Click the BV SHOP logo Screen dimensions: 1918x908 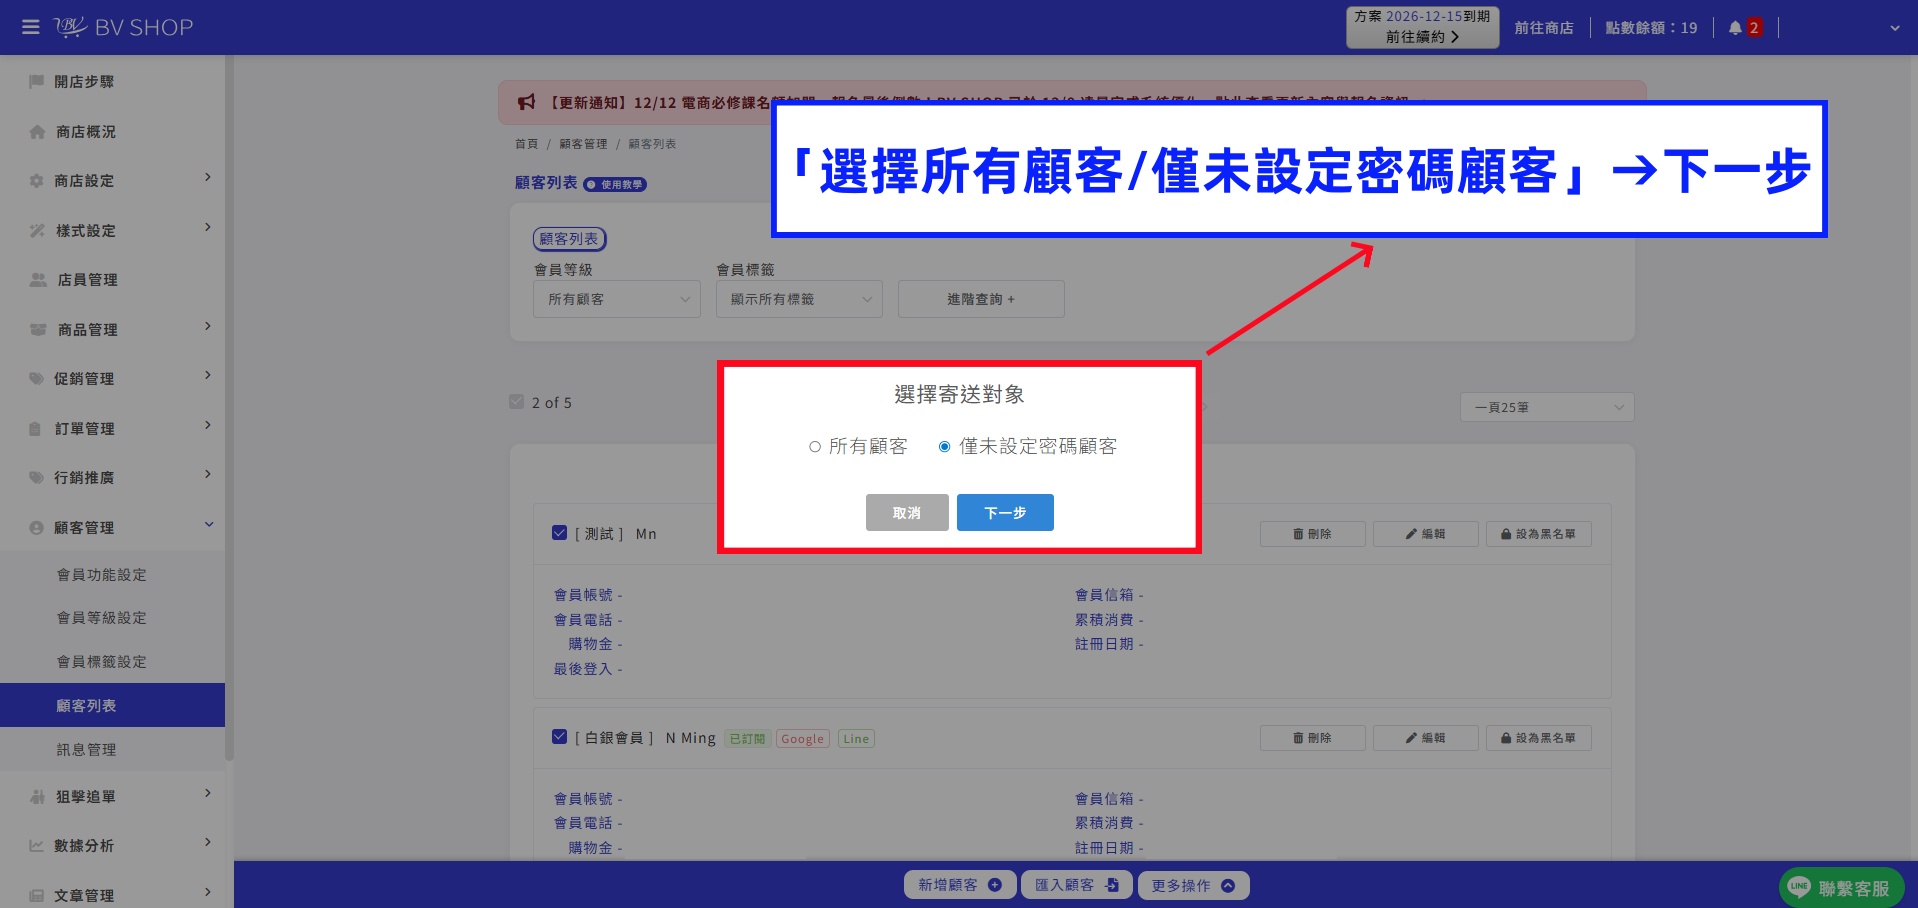coord(123,27)
